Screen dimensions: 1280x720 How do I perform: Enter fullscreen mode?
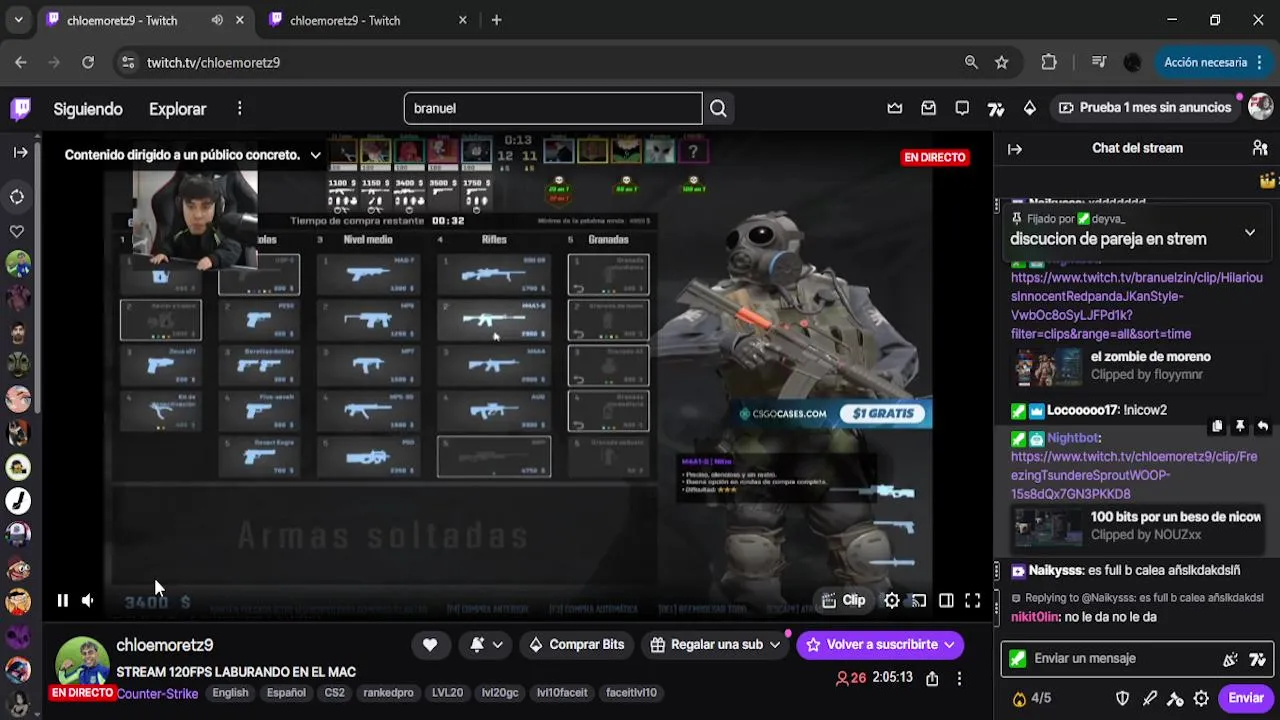click(972, 600)
